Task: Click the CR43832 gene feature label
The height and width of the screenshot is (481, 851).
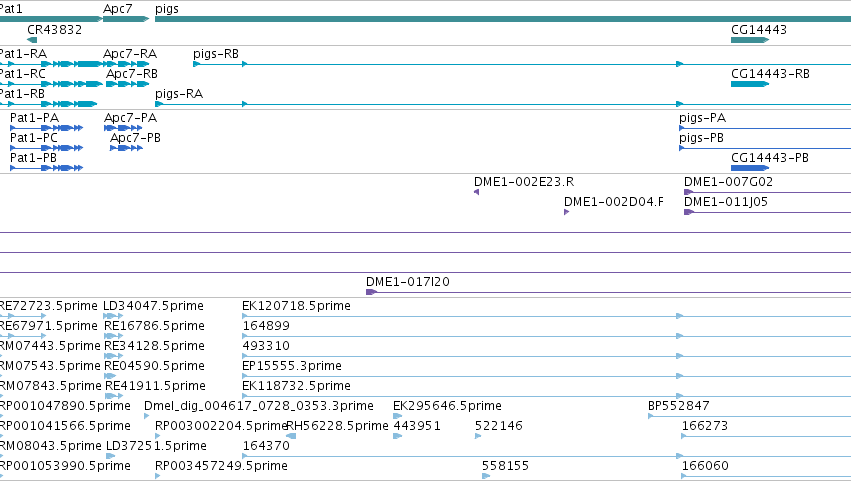Action: 55,30
